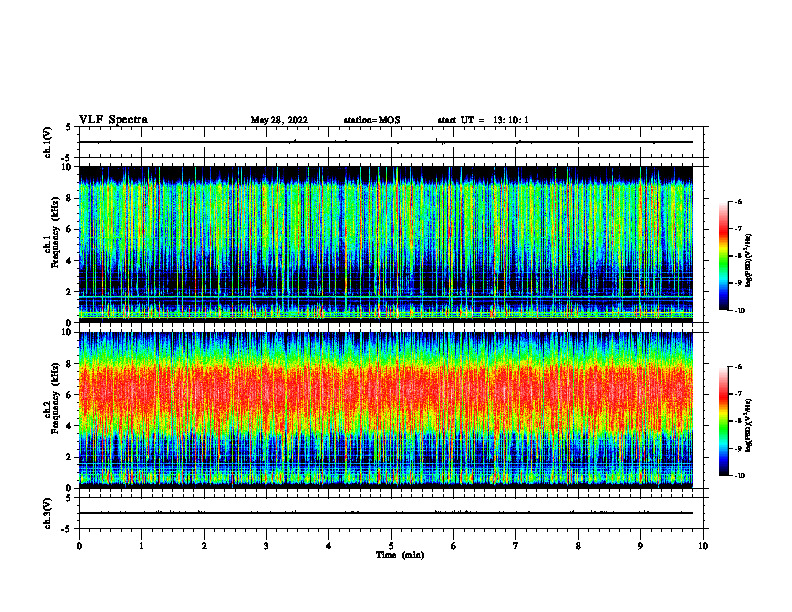Click the 'ch.1(V)' axis label at the top
The width and height of the screenshot is (792, 612).
(48, 142)
